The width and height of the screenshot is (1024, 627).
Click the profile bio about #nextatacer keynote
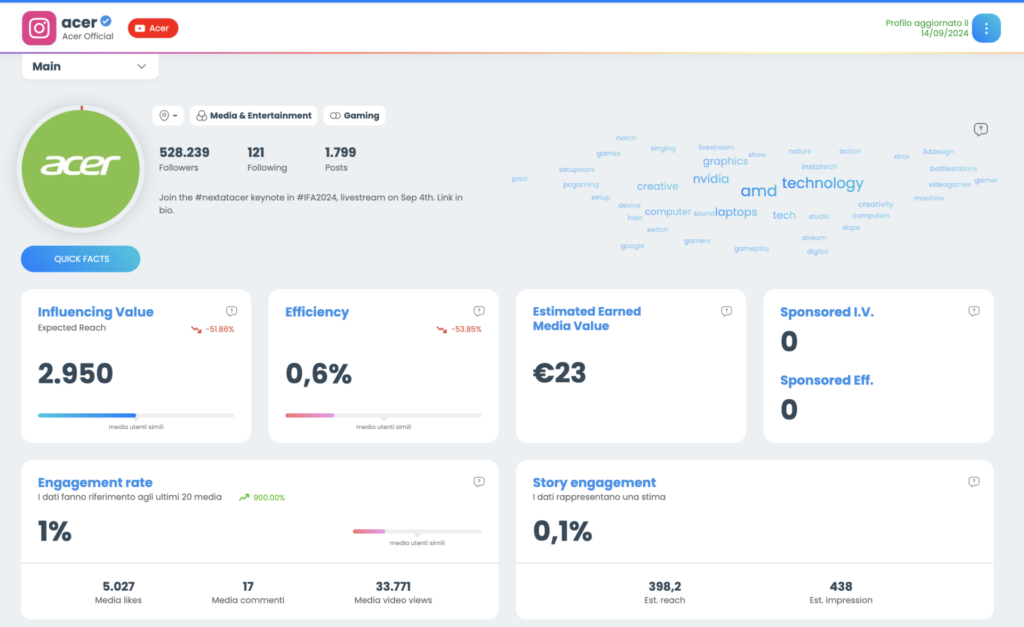pos(311,204)
